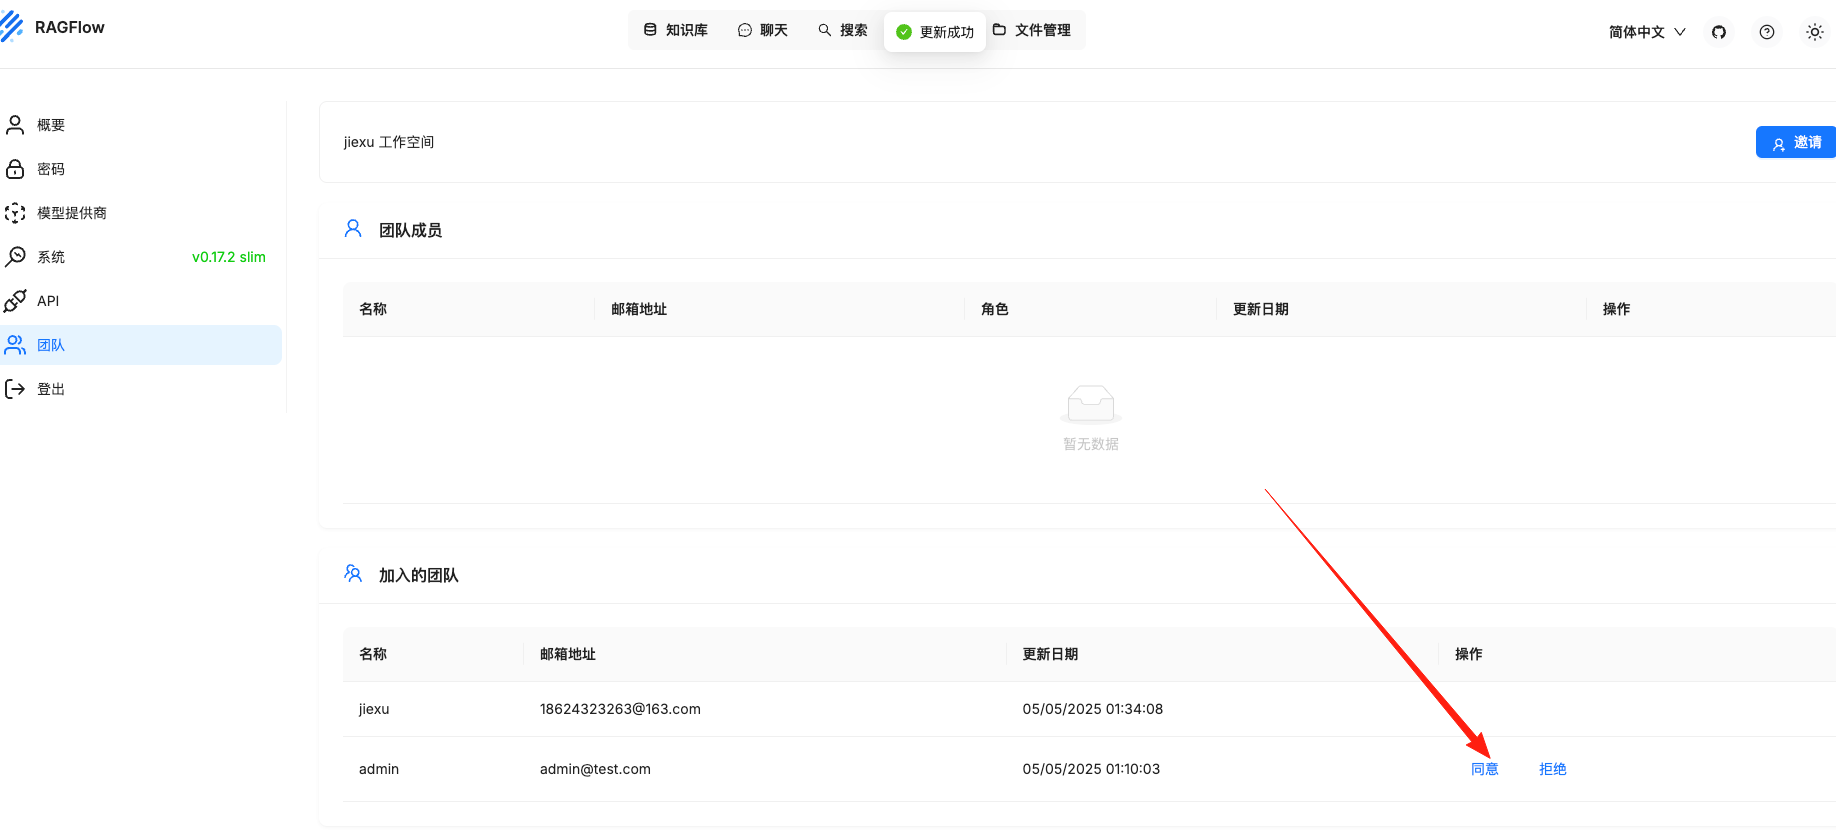Open the 文件管理 file management tab
The image size is (1836, 831).
pyautogui.click(x=1032, y=30)
